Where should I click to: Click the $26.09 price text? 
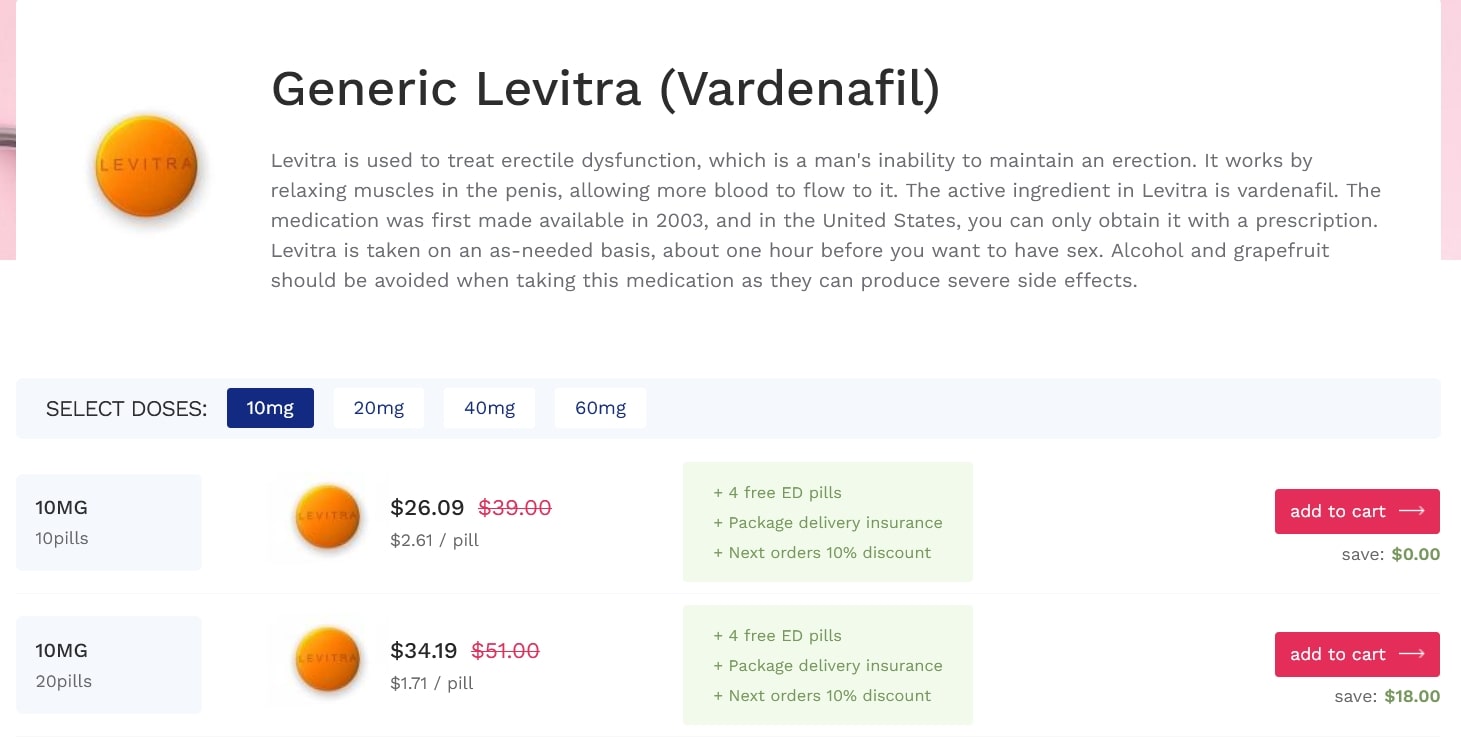point(427,508)
